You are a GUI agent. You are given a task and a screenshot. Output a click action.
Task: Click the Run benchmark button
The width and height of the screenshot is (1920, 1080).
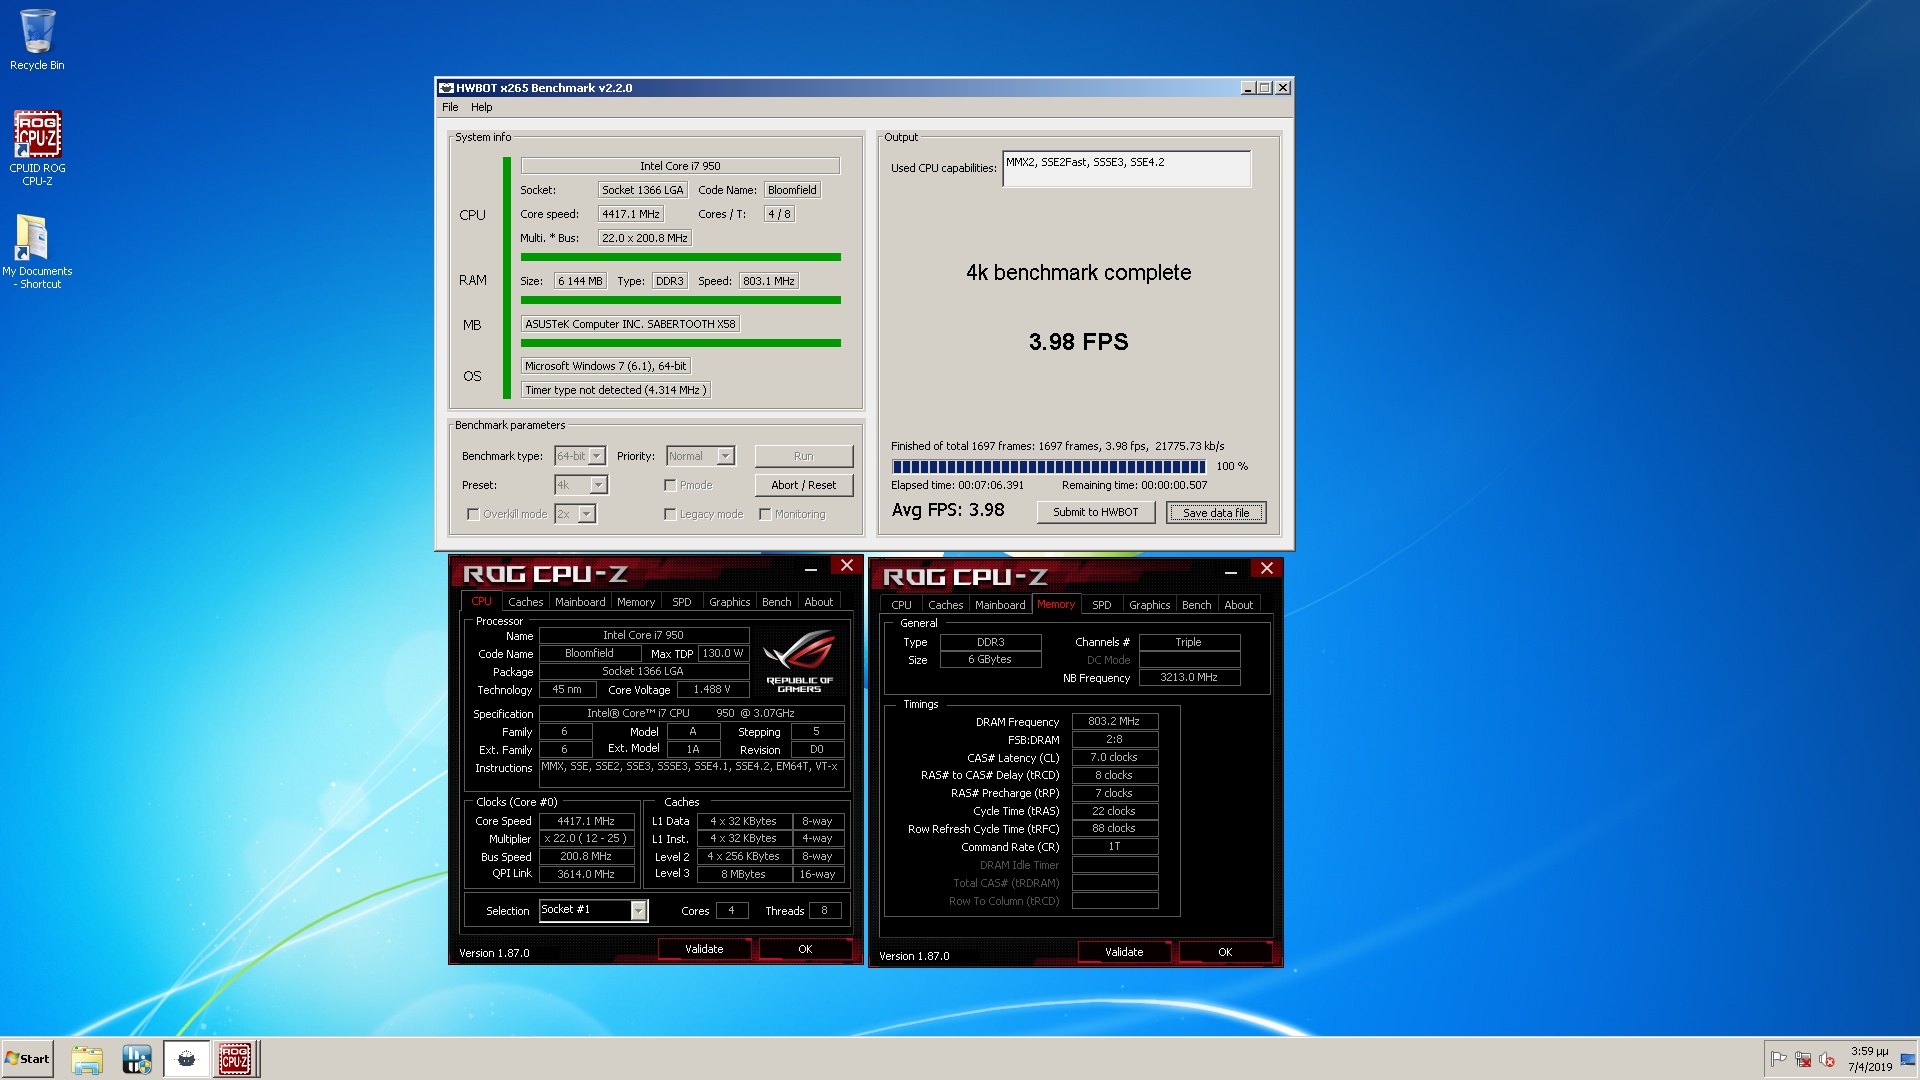tap(804, 456)
